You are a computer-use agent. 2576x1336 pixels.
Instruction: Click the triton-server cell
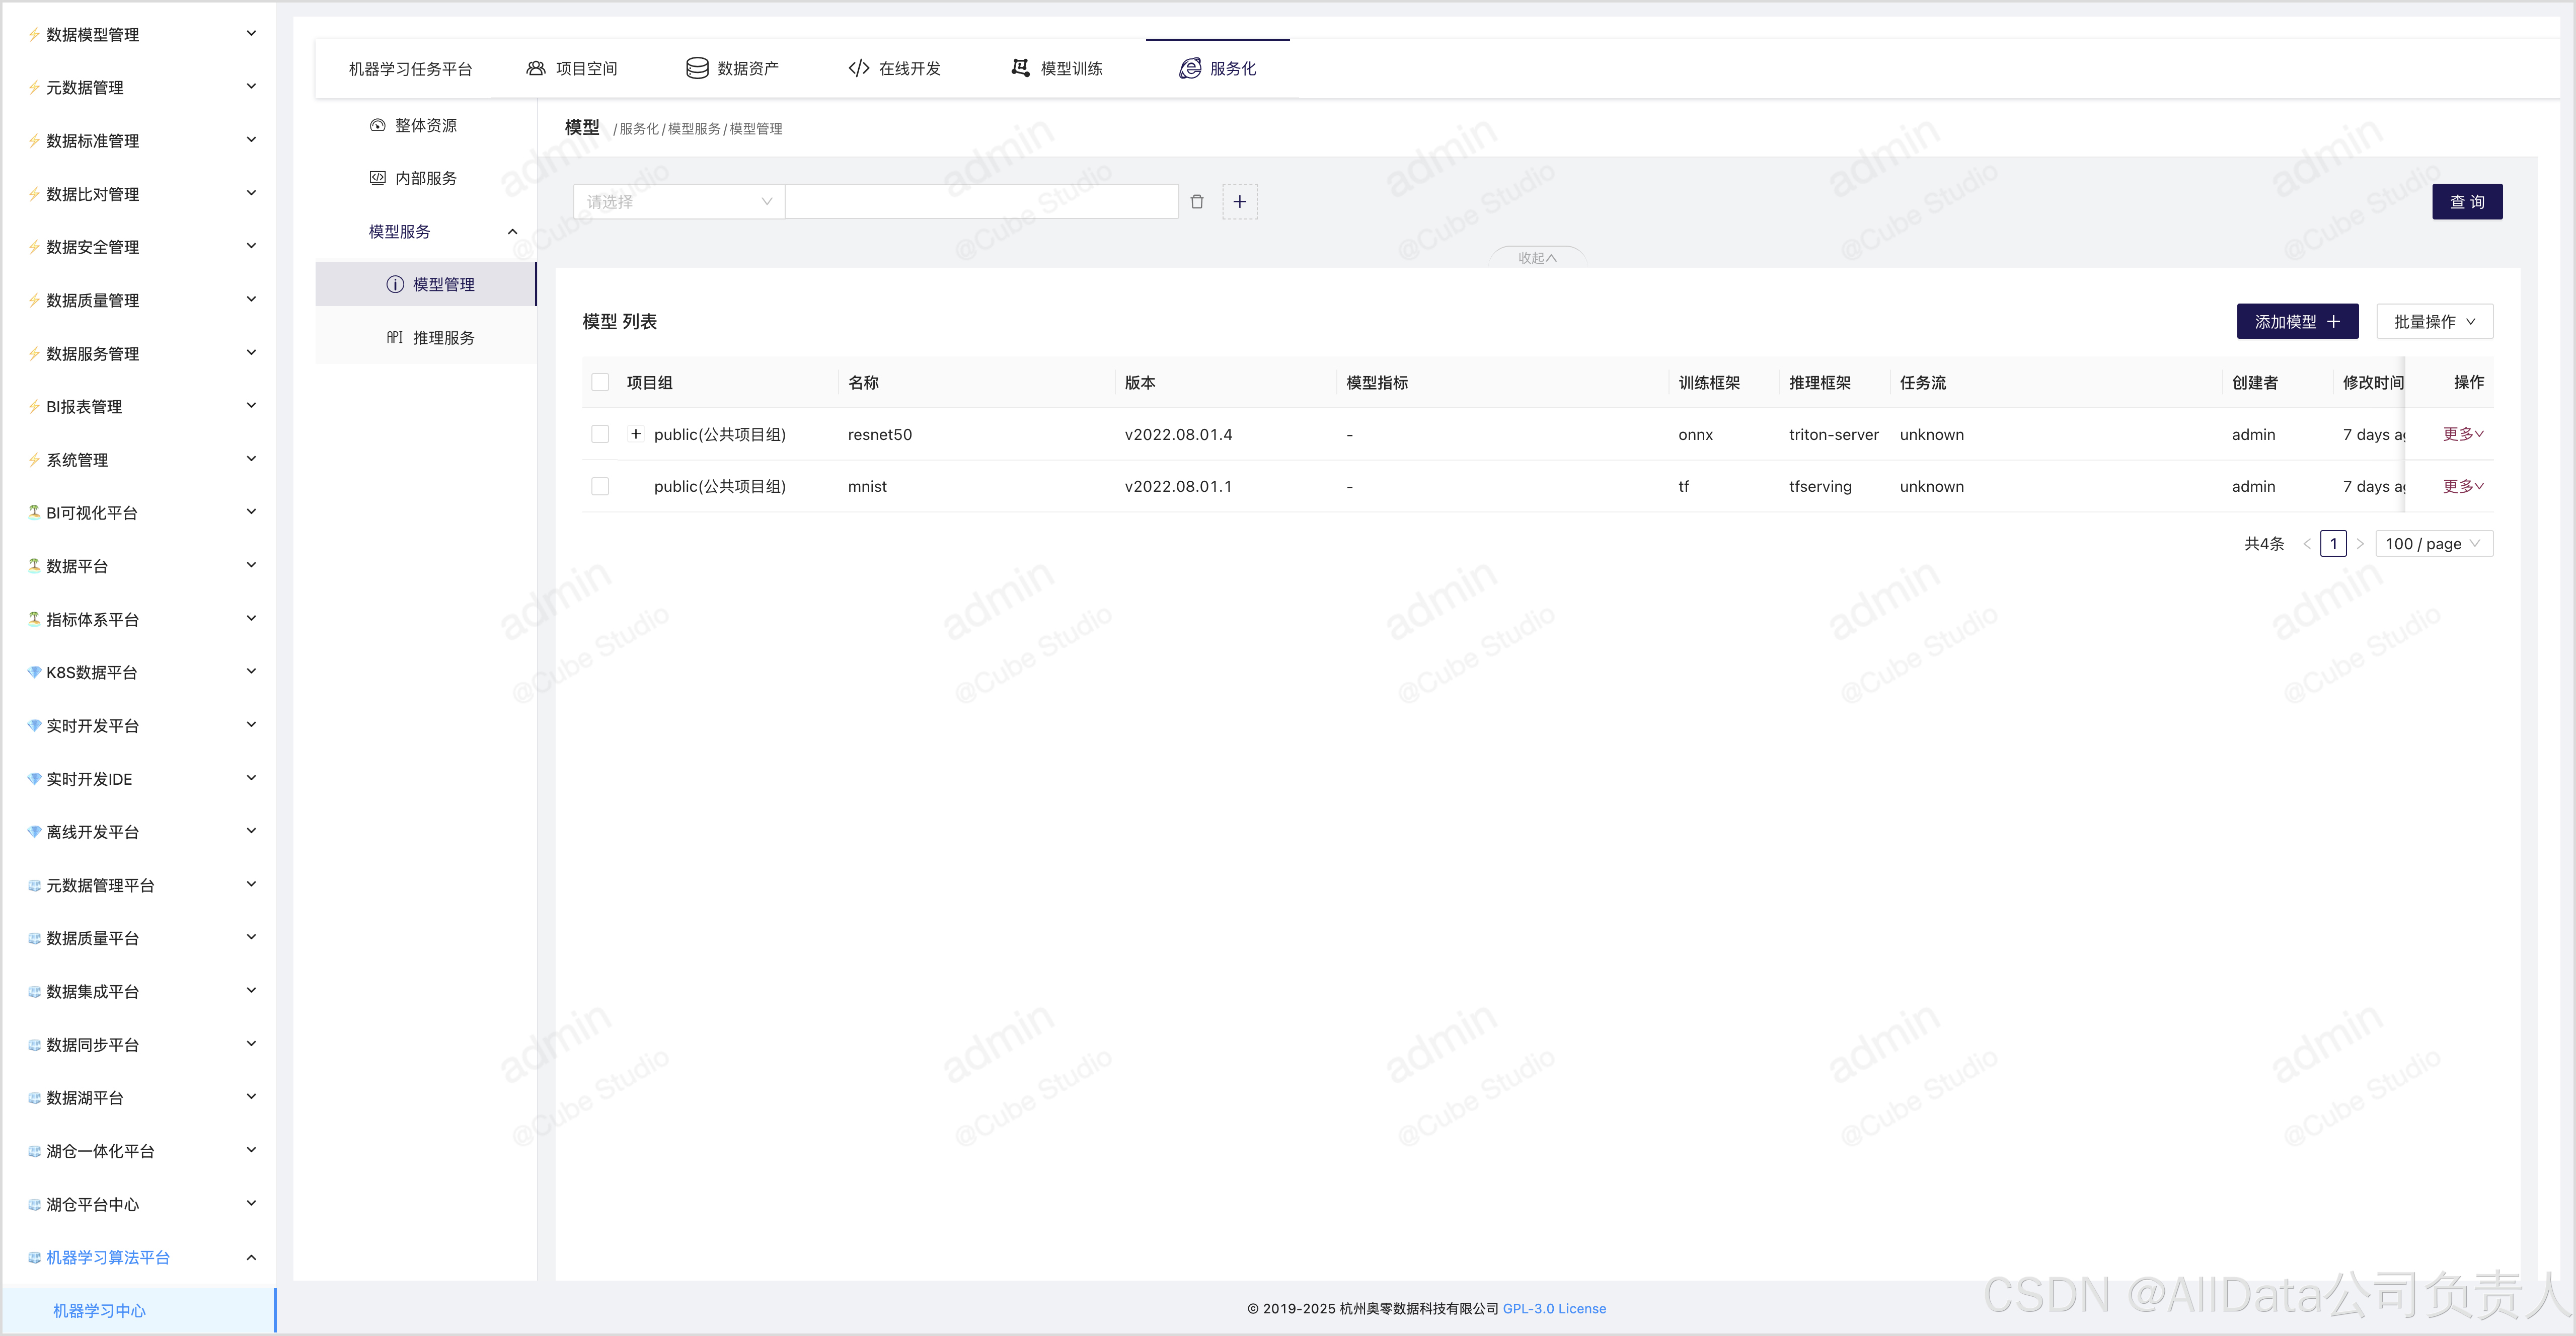[x=1833, y=435]
